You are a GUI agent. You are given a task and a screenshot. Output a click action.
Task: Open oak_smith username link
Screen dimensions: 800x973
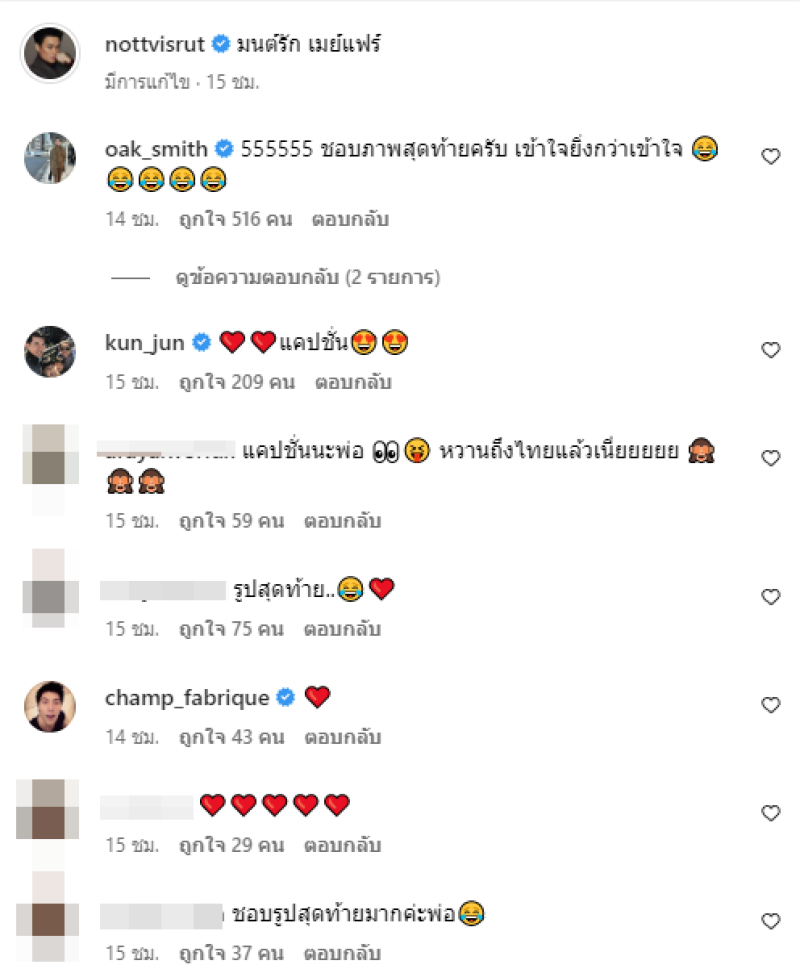(156, 149)
